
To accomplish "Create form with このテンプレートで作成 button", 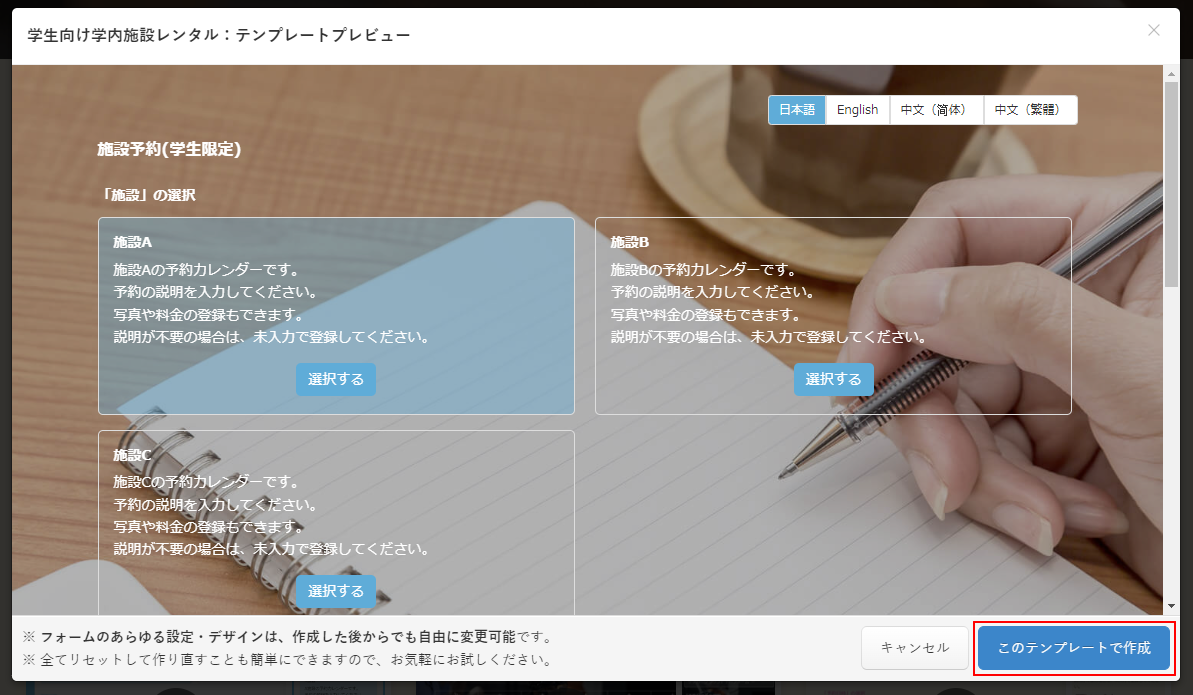I will (x=1073, y=648).
